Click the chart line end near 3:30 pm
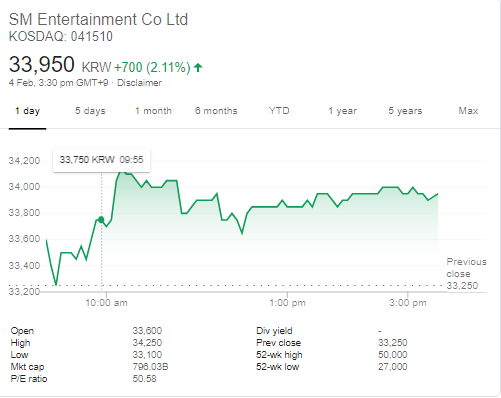 click(437, 194)
